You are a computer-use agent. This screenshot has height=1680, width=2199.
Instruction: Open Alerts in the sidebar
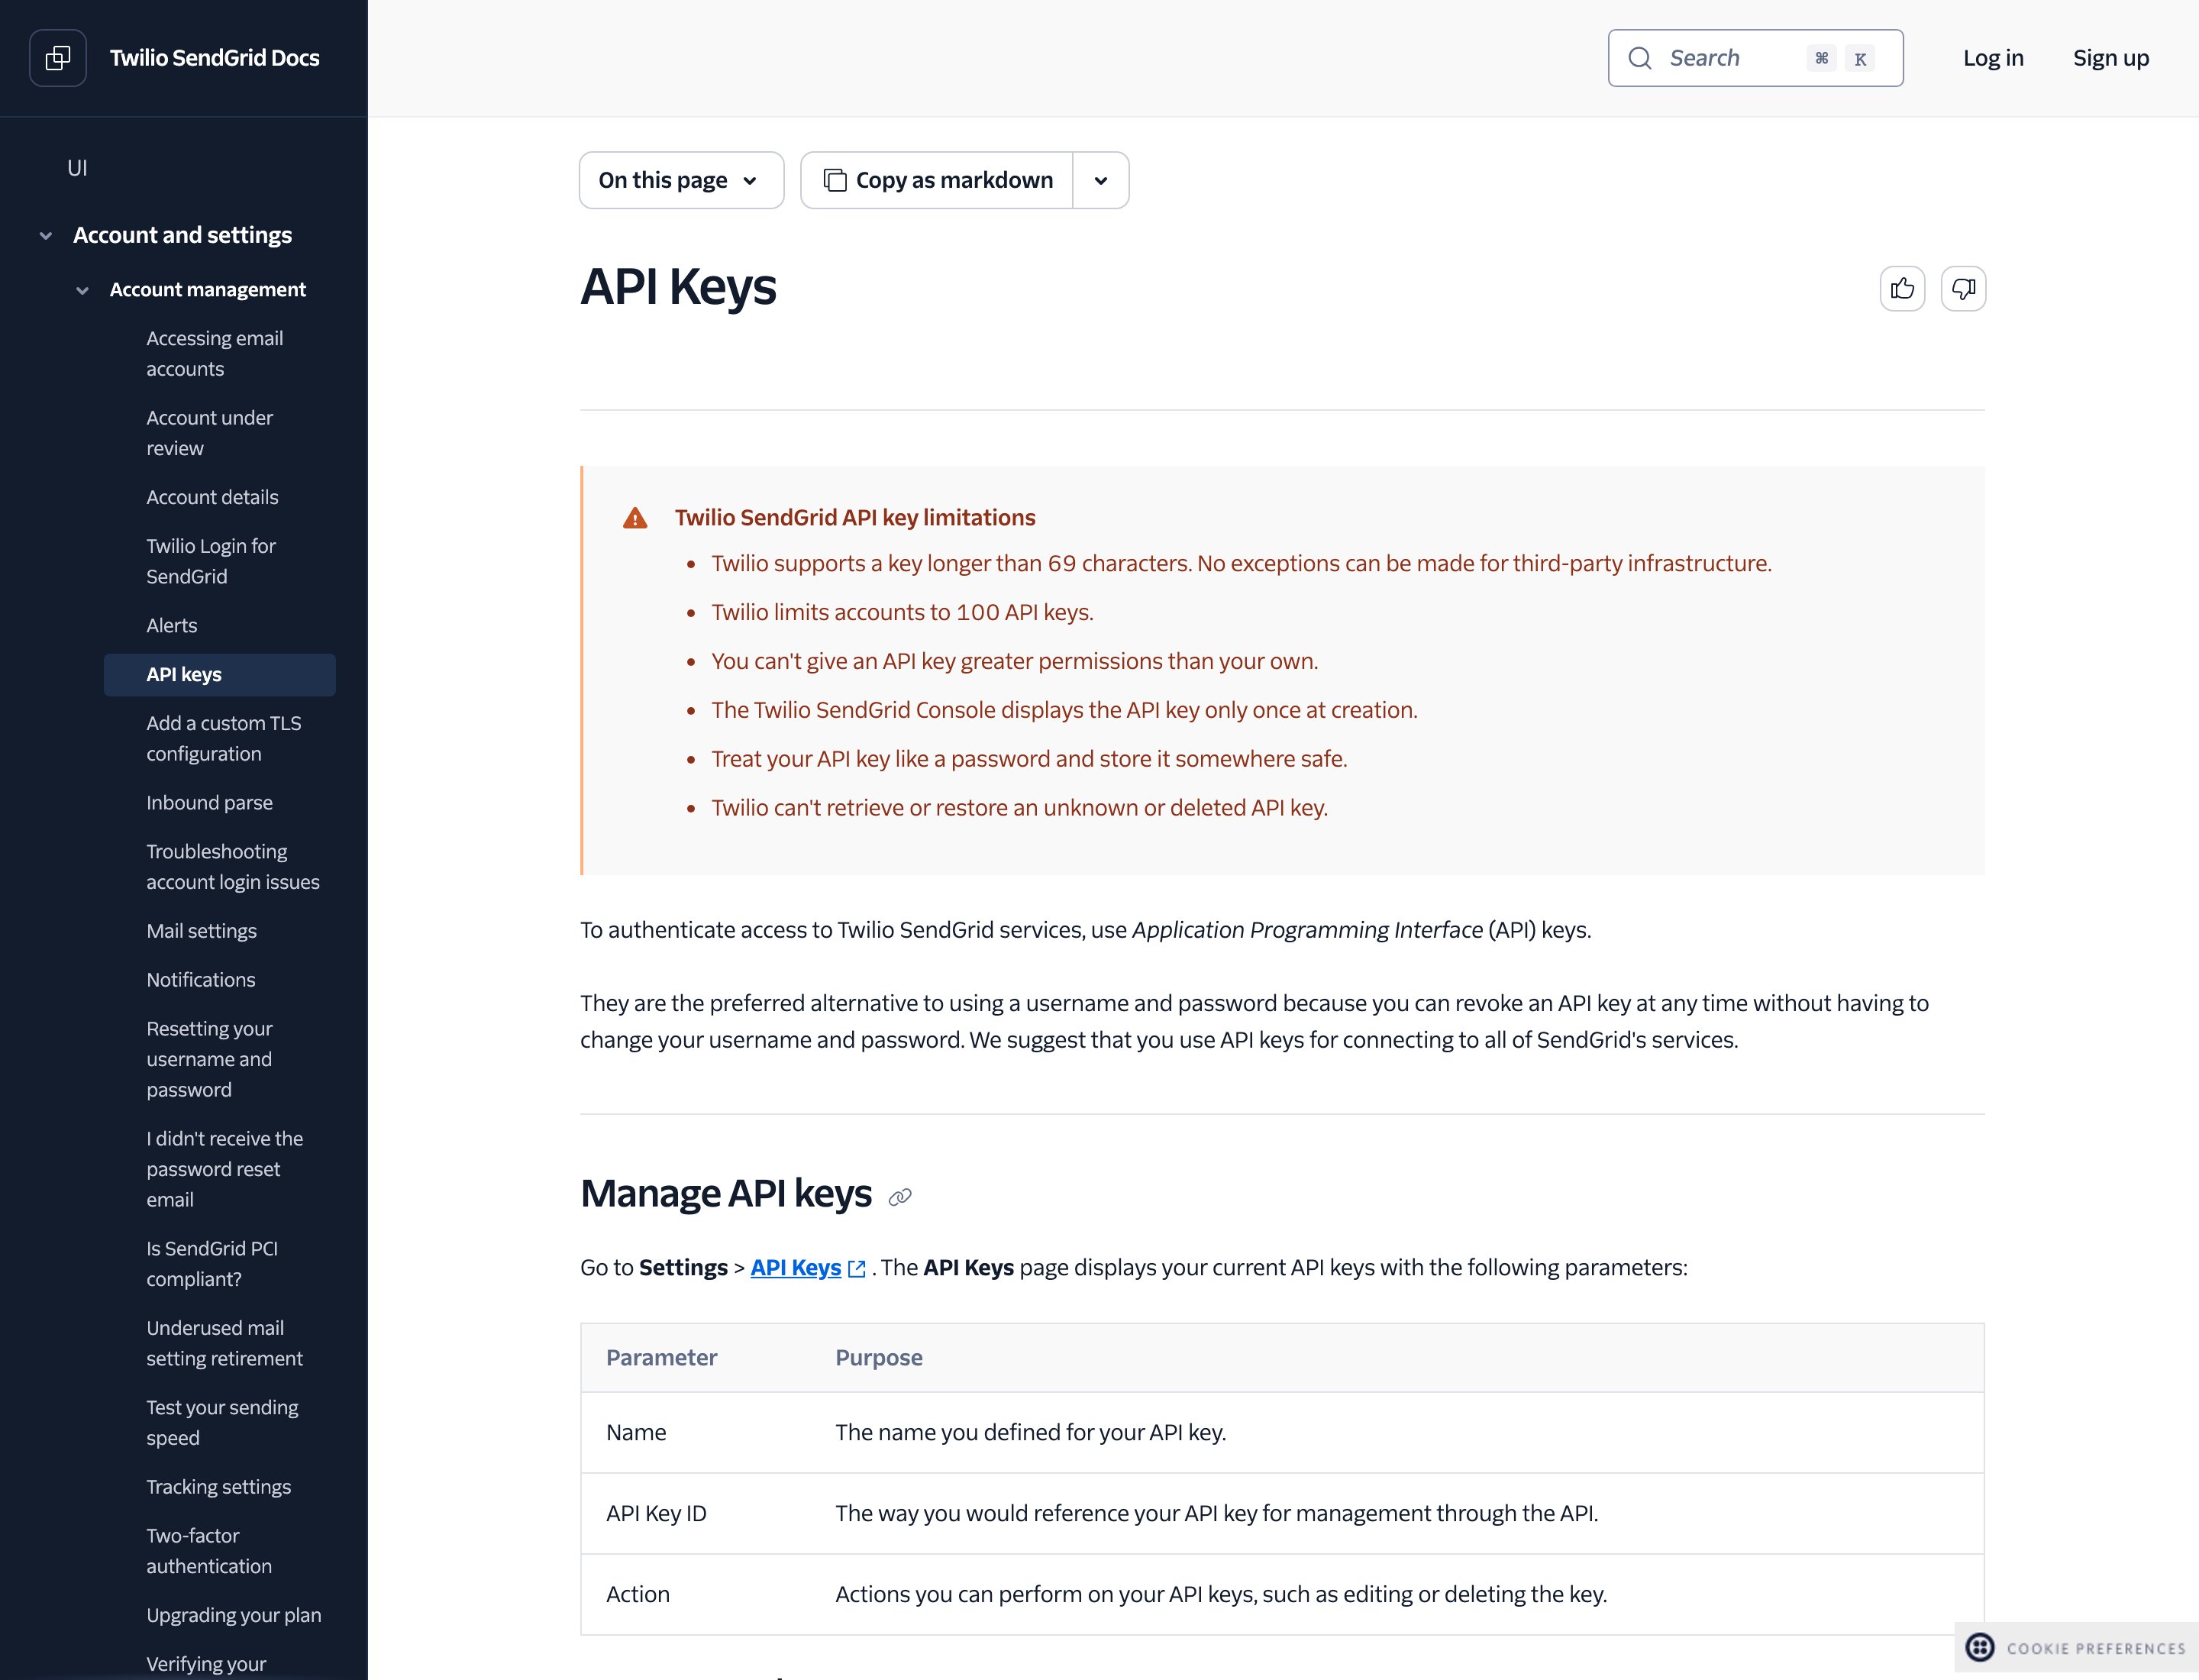[x=172, y=626]
